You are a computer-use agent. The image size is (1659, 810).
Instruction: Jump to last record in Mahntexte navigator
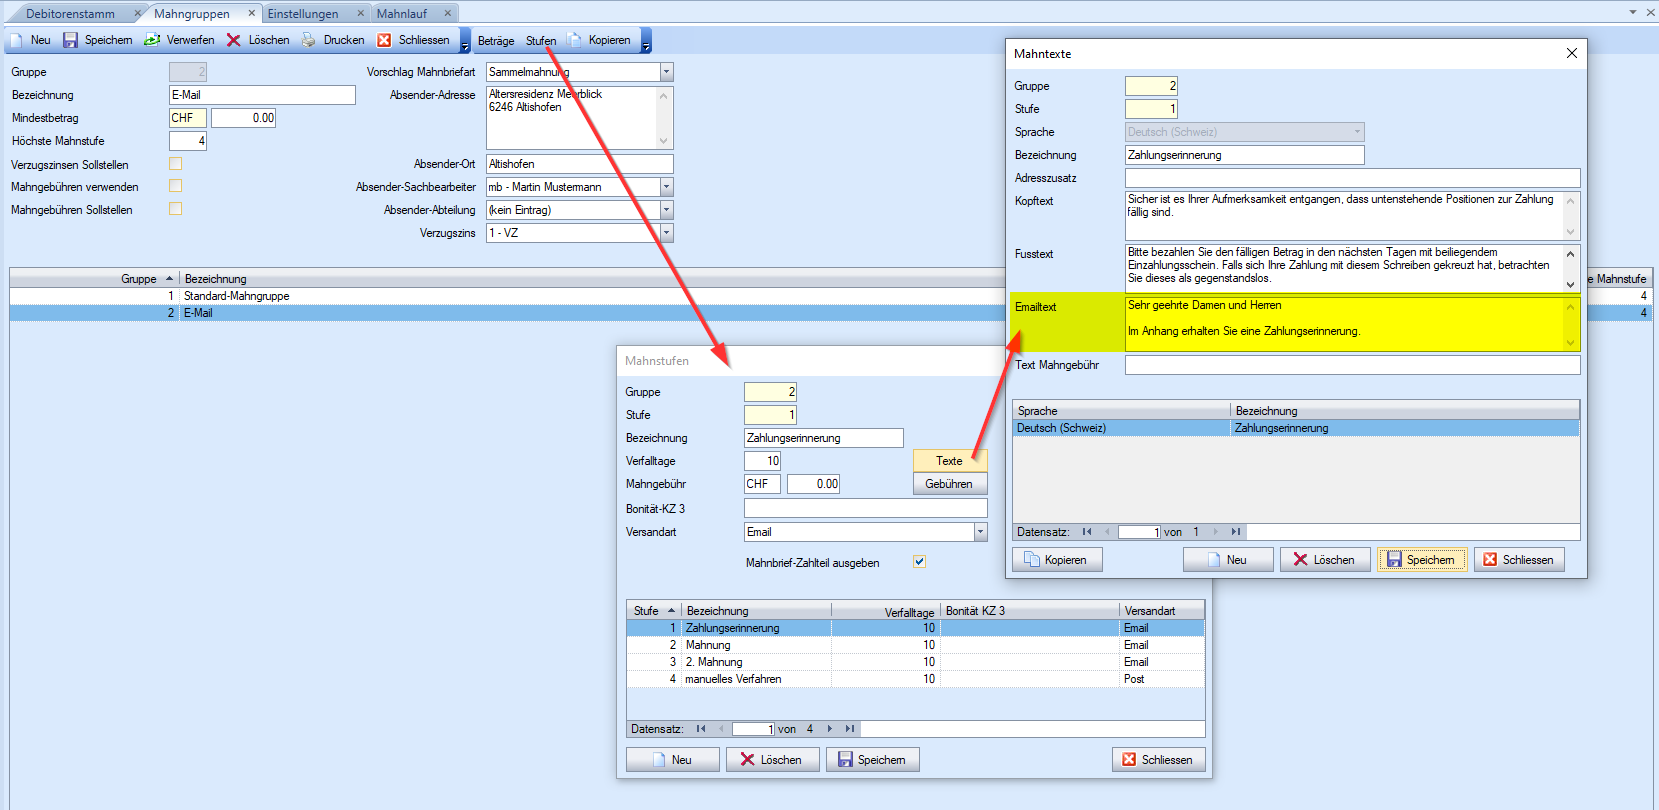pyautogui.click(x=1236, y=532)
